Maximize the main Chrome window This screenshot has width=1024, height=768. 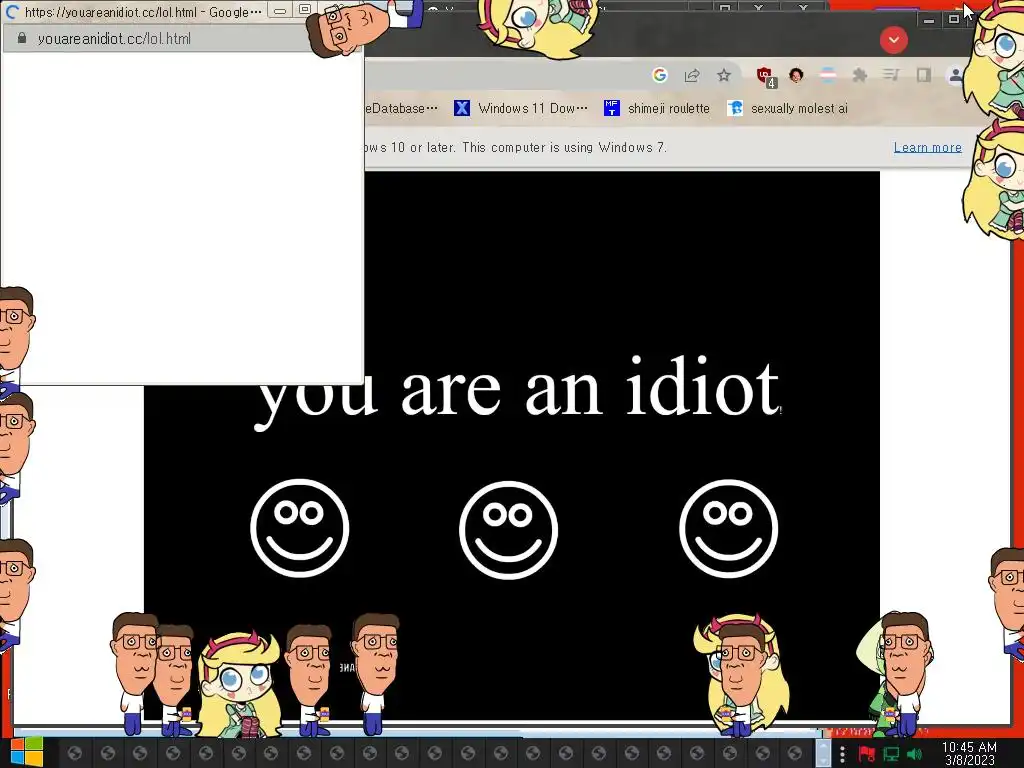(x=953, y=20)
